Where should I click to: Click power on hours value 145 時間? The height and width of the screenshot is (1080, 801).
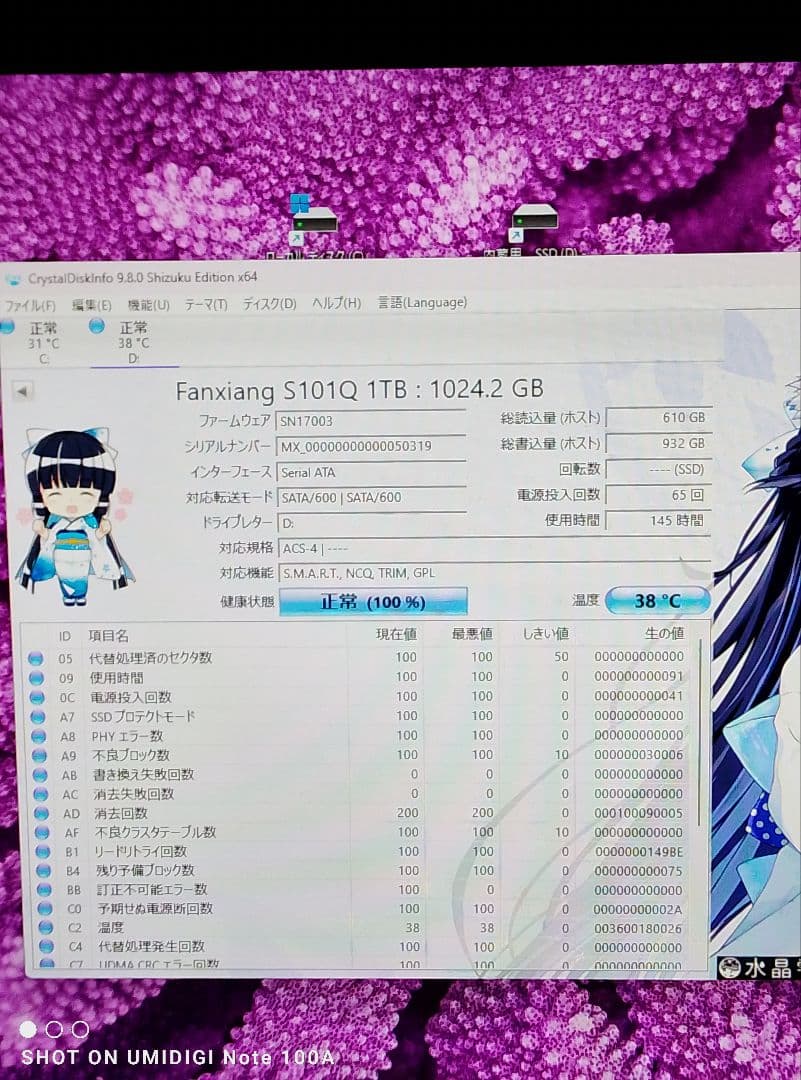[x=658, y=520]
